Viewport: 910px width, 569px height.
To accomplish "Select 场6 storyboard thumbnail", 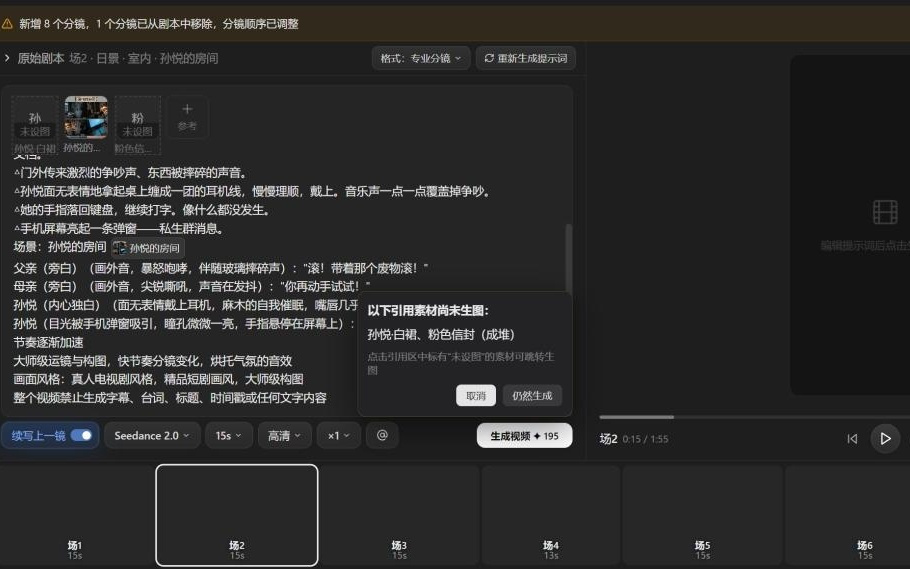I will pos(848,515).
